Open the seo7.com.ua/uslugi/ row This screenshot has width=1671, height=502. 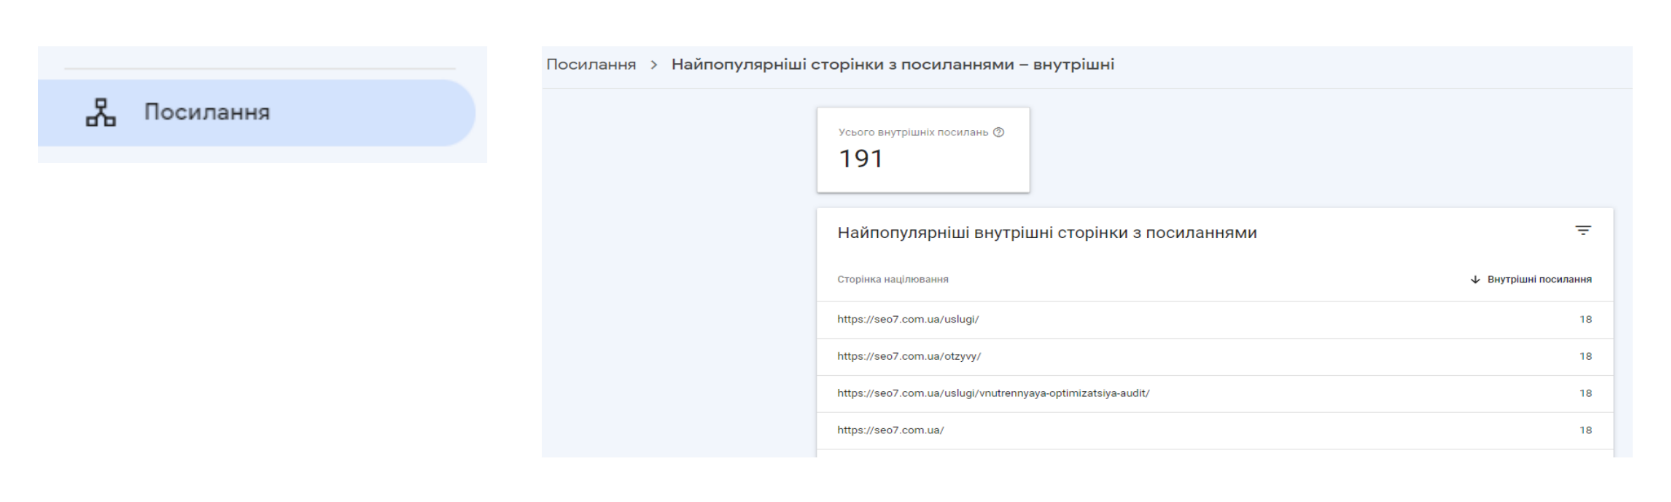pos(908,320)
